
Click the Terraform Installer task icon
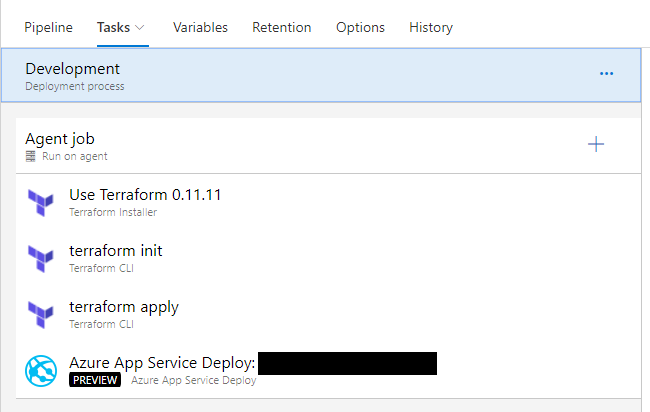pyautogui.click(x=41, y=203)
